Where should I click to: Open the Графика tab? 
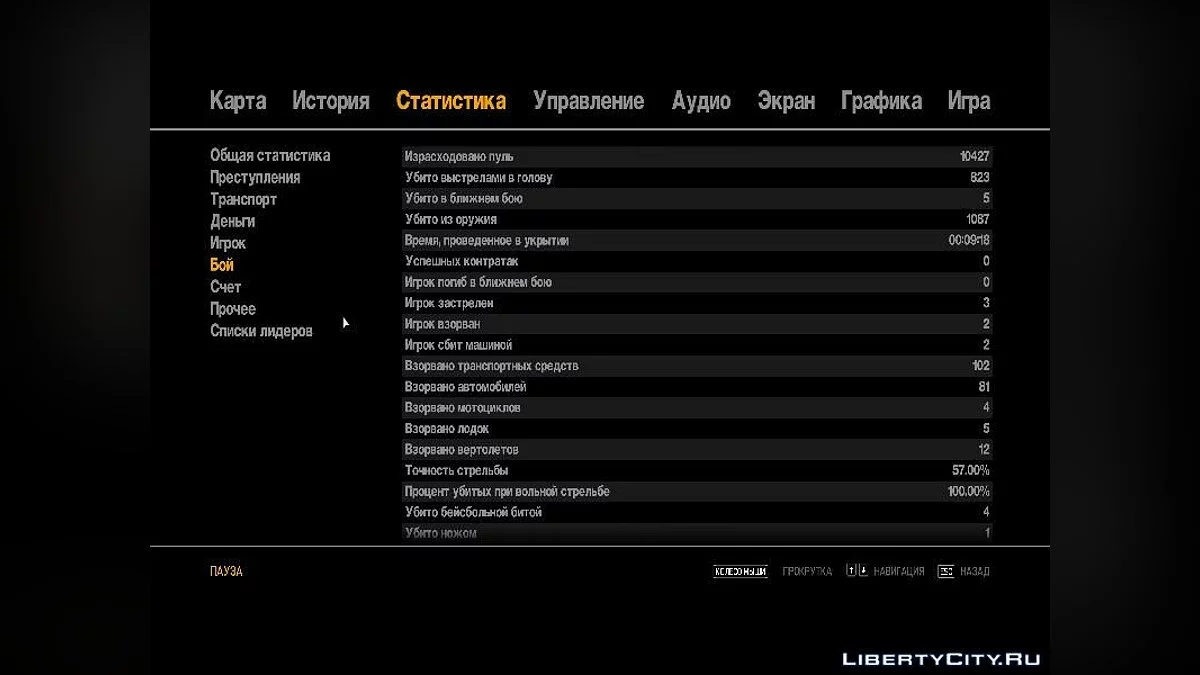881,100
